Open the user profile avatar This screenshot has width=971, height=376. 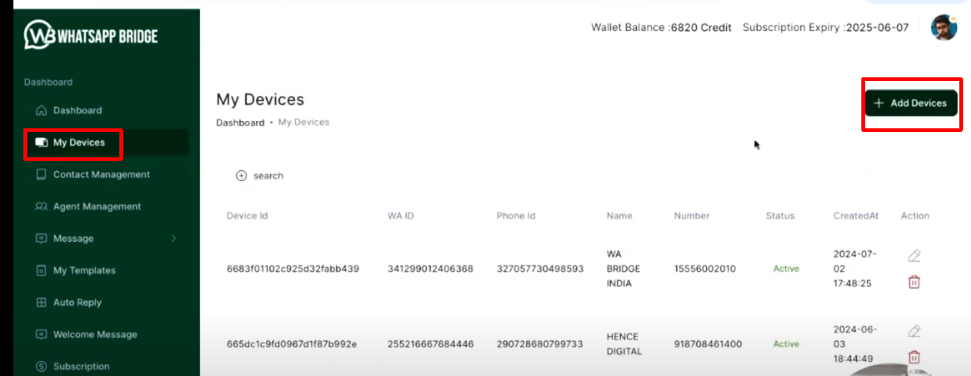click(x=944, y=27)
